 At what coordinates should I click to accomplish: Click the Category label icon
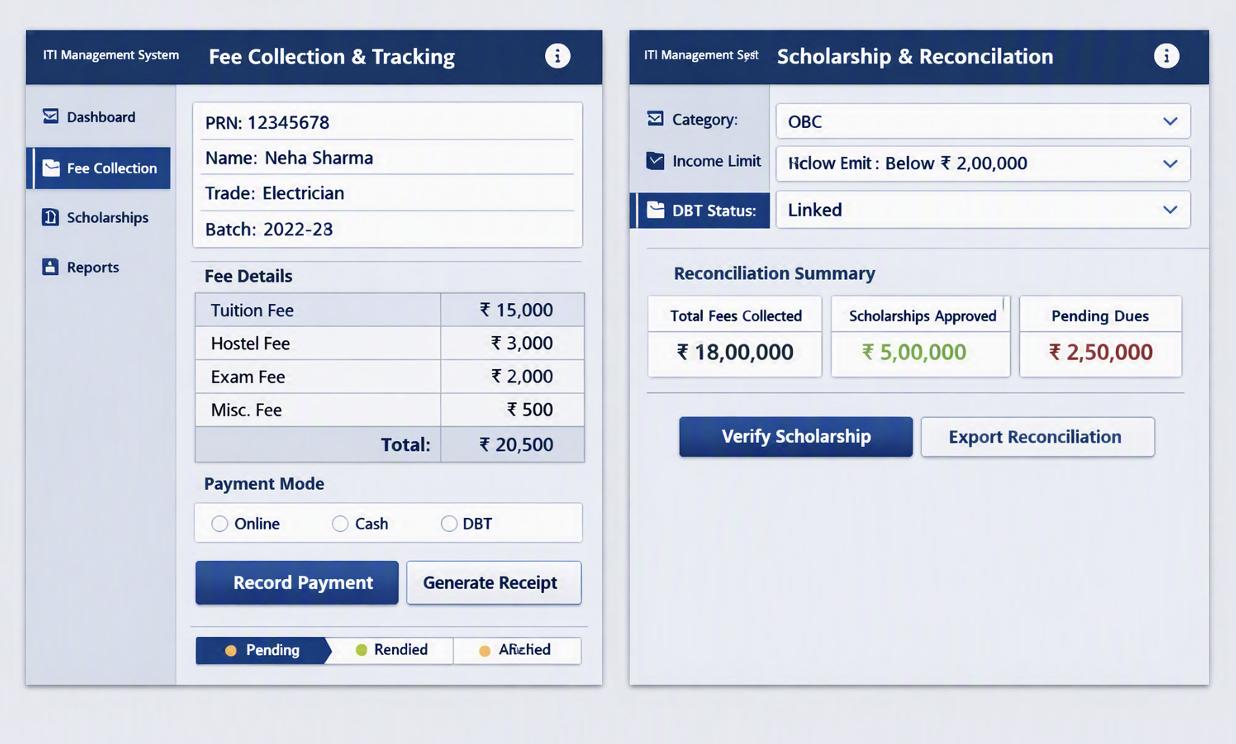coord(655,119)
